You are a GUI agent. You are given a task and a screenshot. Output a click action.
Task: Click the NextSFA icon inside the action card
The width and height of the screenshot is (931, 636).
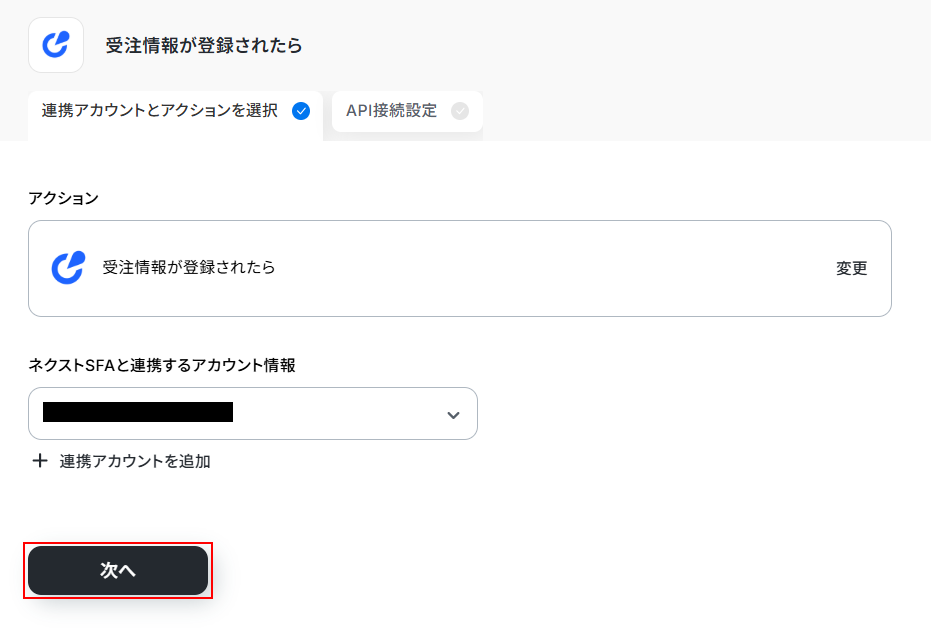click(x=68, y=268)
